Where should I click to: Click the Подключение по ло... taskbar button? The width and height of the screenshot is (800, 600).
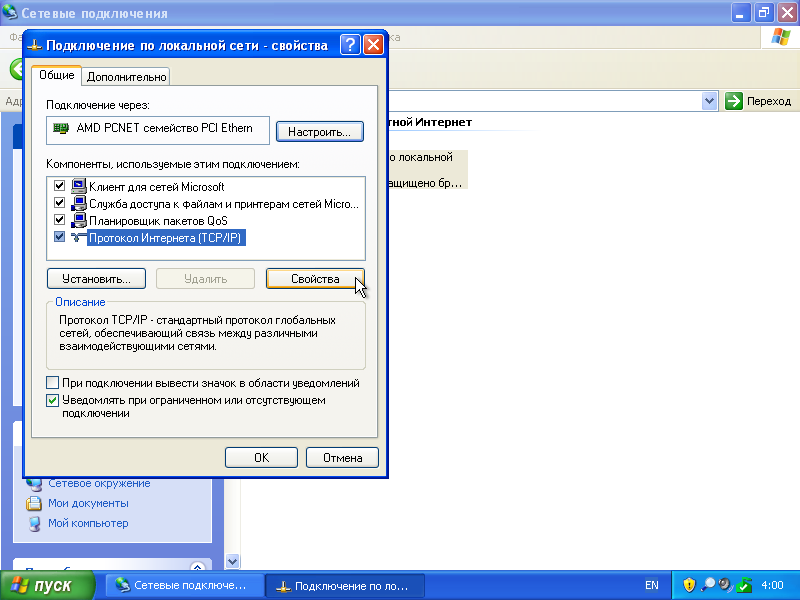click(345, 586)
